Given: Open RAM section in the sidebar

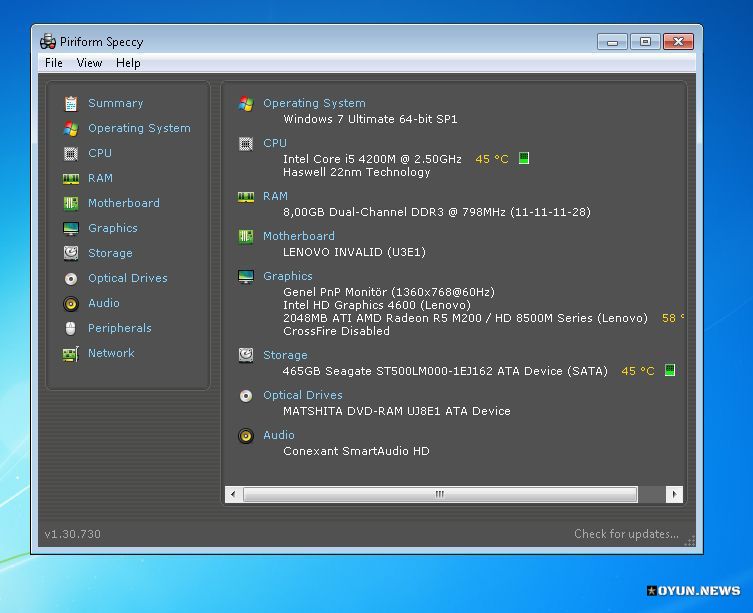Looking at the screenshot, I should [100, 178].
